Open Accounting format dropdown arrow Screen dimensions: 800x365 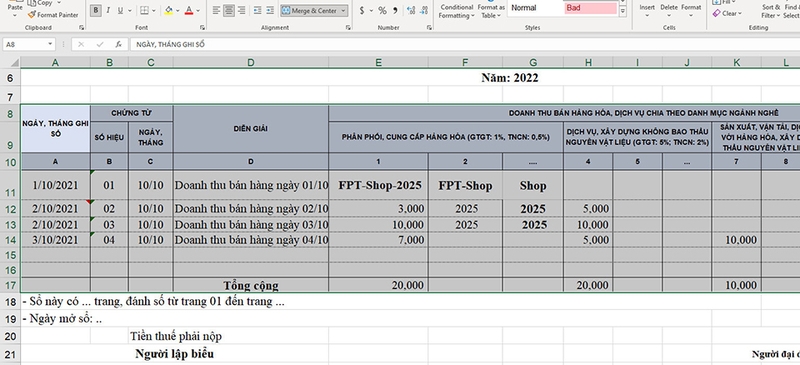[x=371, y=10]
